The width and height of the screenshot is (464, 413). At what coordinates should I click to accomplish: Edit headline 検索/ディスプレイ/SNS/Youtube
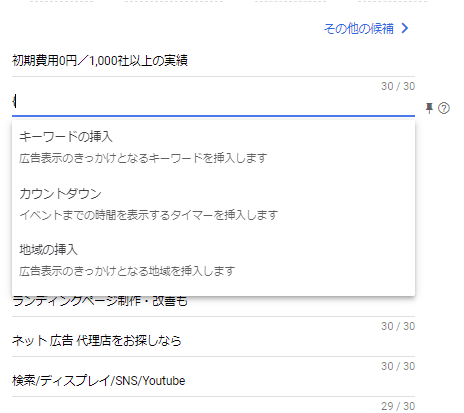coord(213,381)
